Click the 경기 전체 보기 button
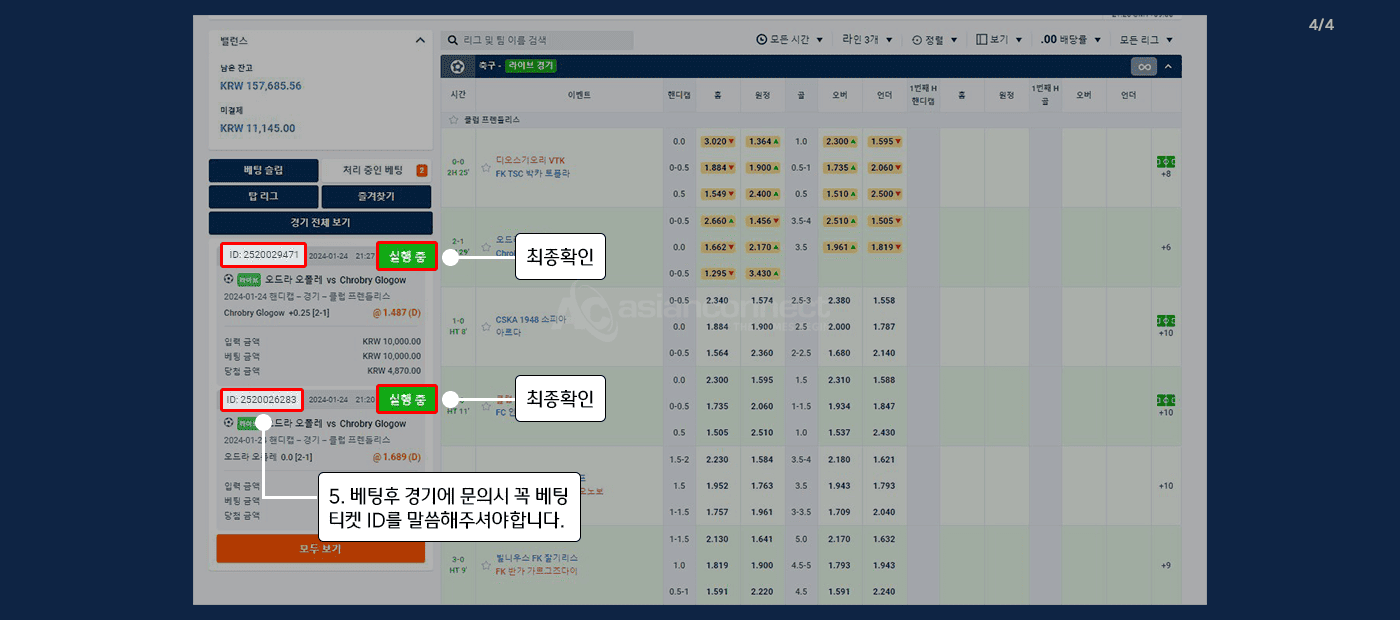Image resolution: width=1400 pixels, height=620 pixels. [x=320, y=222]
